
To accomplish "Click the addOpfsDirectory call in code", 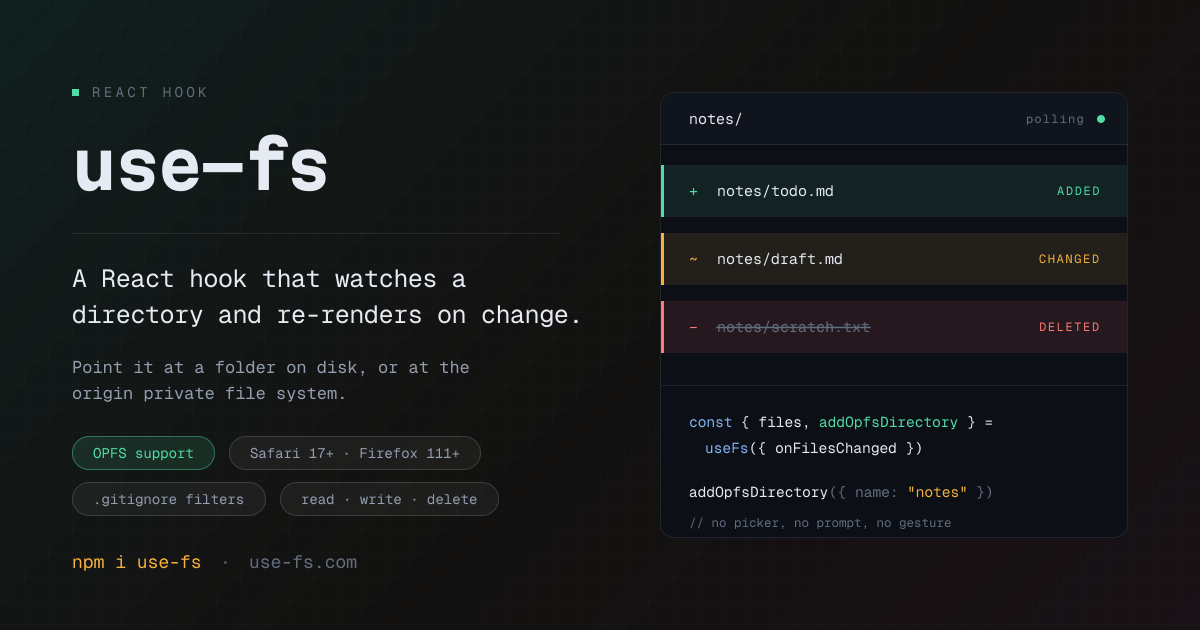I will click(x=758, y=492).
